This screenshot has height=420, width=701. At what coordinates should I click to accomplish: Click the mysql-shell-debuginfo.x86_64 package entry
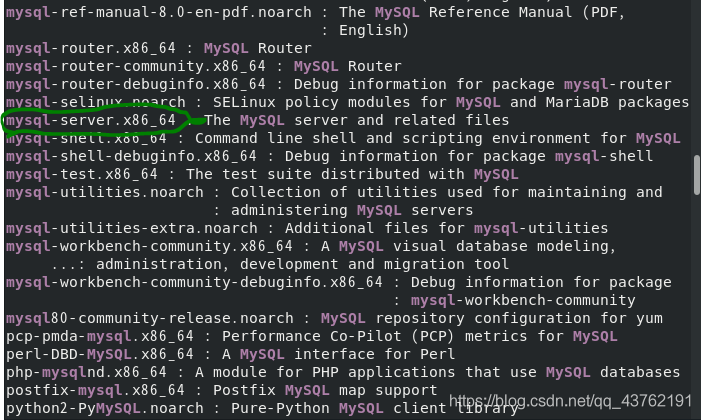tap(131, 156)
